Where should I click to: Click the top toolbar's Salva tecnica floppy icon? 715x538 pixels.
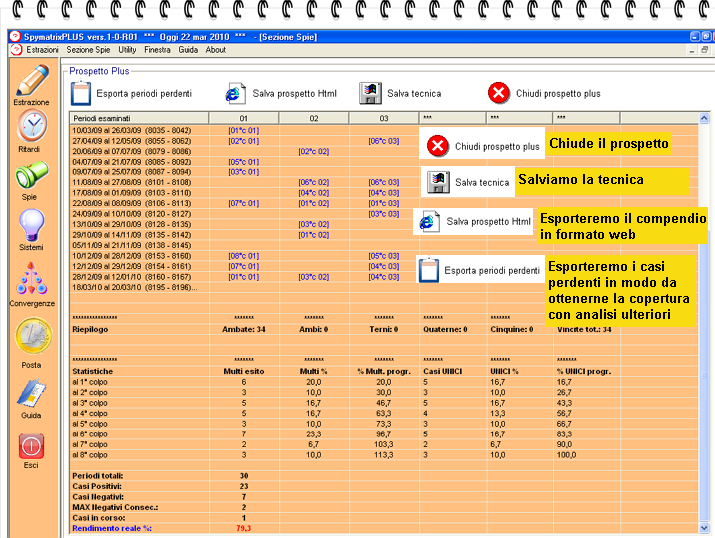[370, 93]
